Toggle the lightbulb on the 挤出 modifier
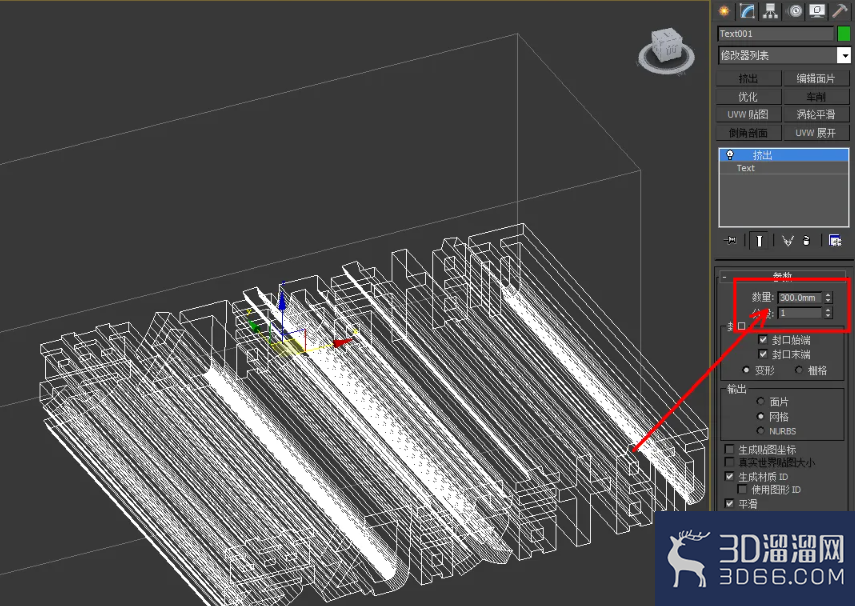This screenshot has width=855, height=606. tap(730, 155)
